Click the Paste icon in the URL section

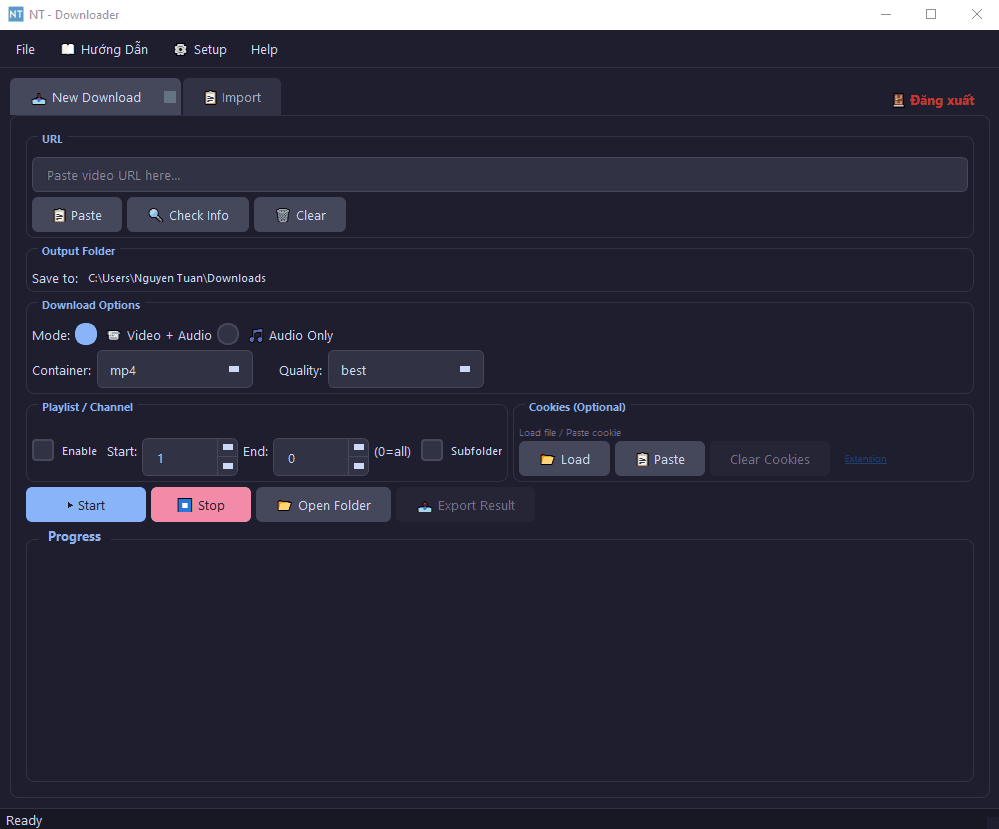[x=59, y=214]
